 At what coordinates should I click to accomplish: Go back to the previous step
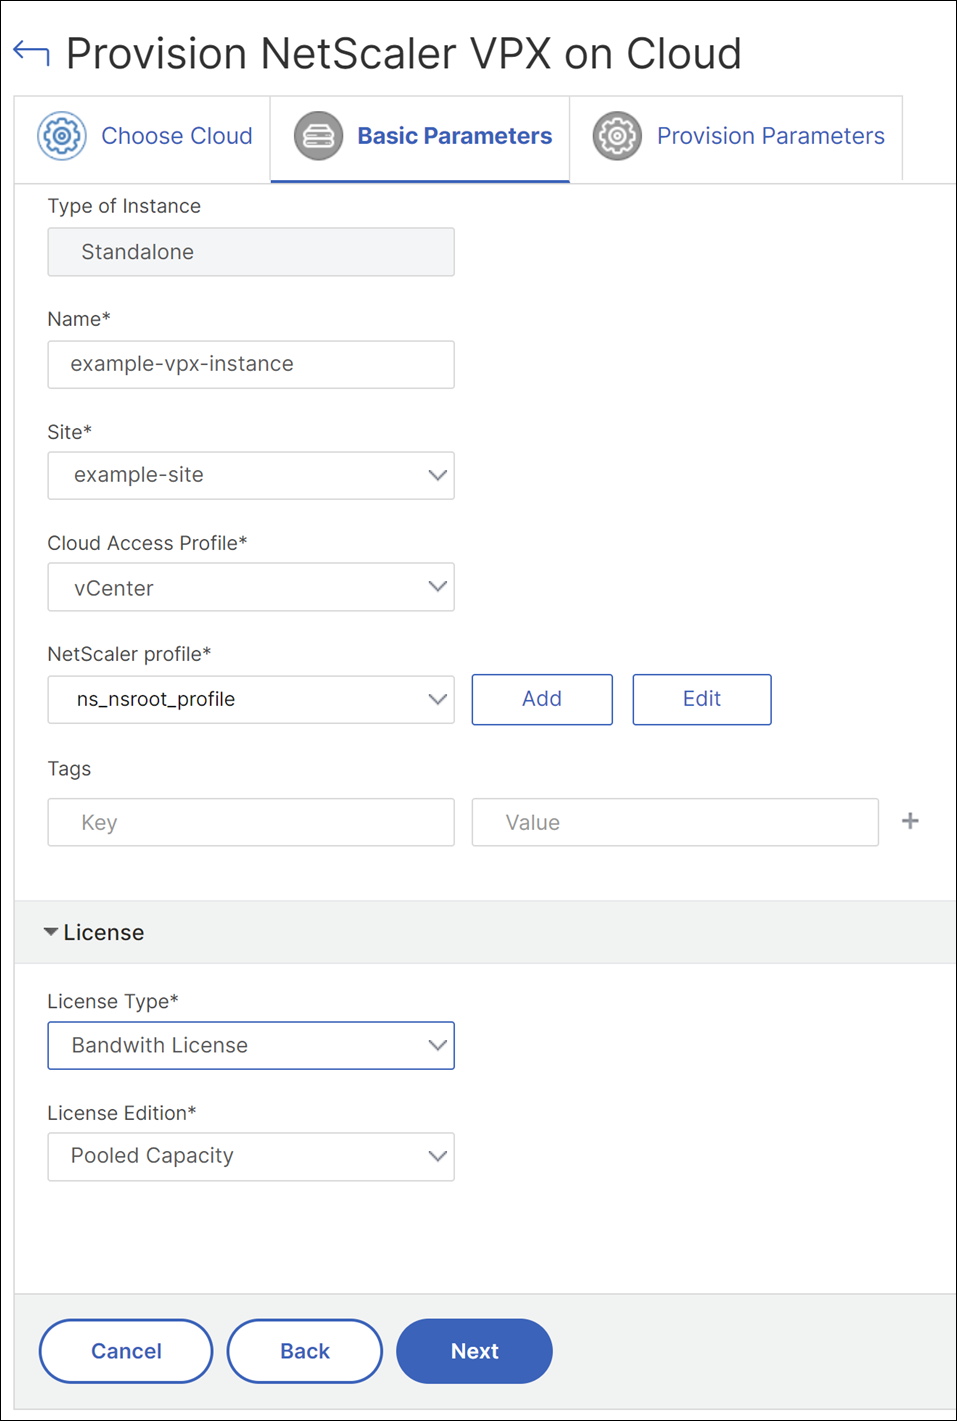click(305, 1351)
